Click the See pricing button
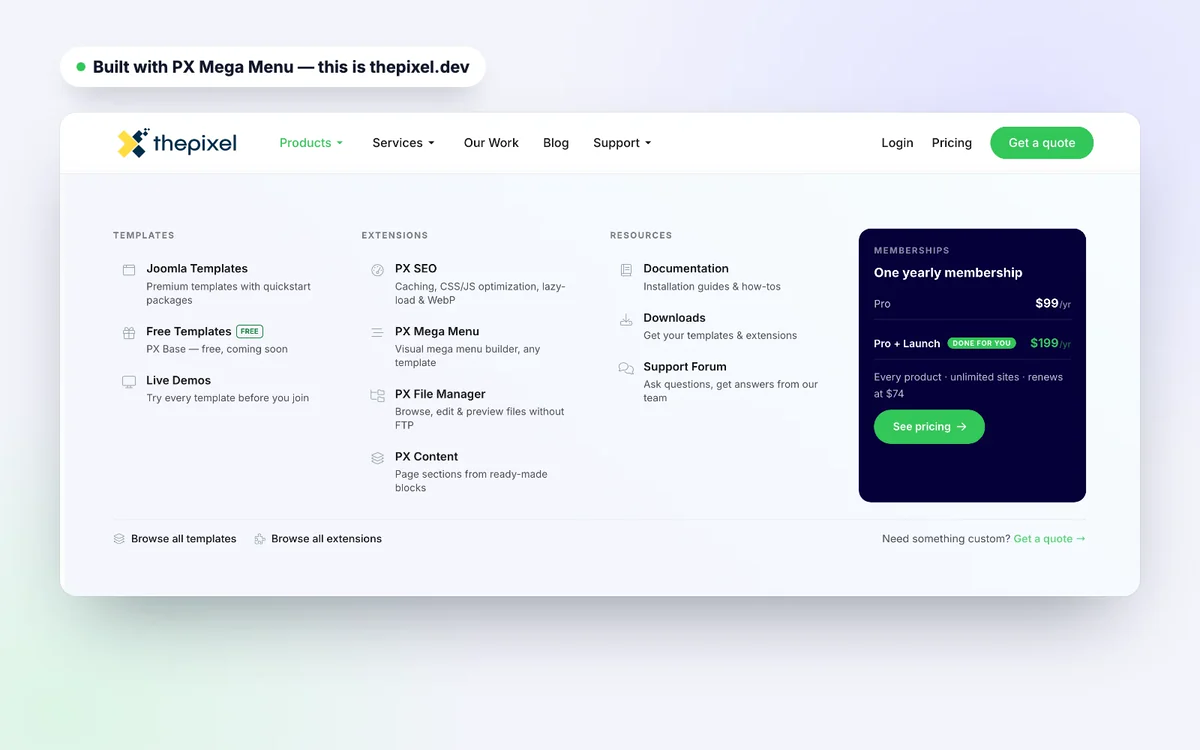This screenshot has height=750, width=1200. (x=929, y=427)
